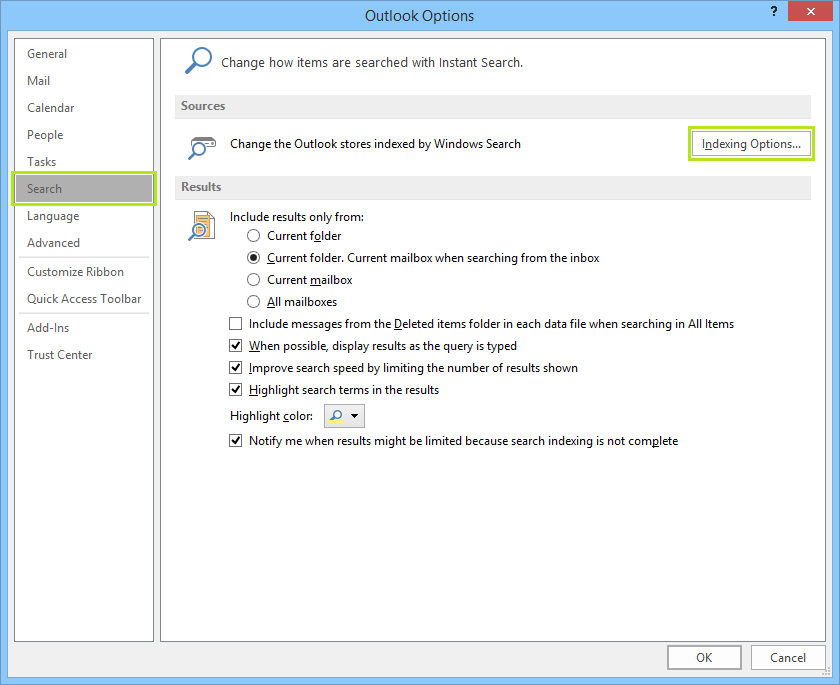This screenshot has height=685, width=840.
Task: Open the Help question mark icon
Action: [x=773, y=11]
